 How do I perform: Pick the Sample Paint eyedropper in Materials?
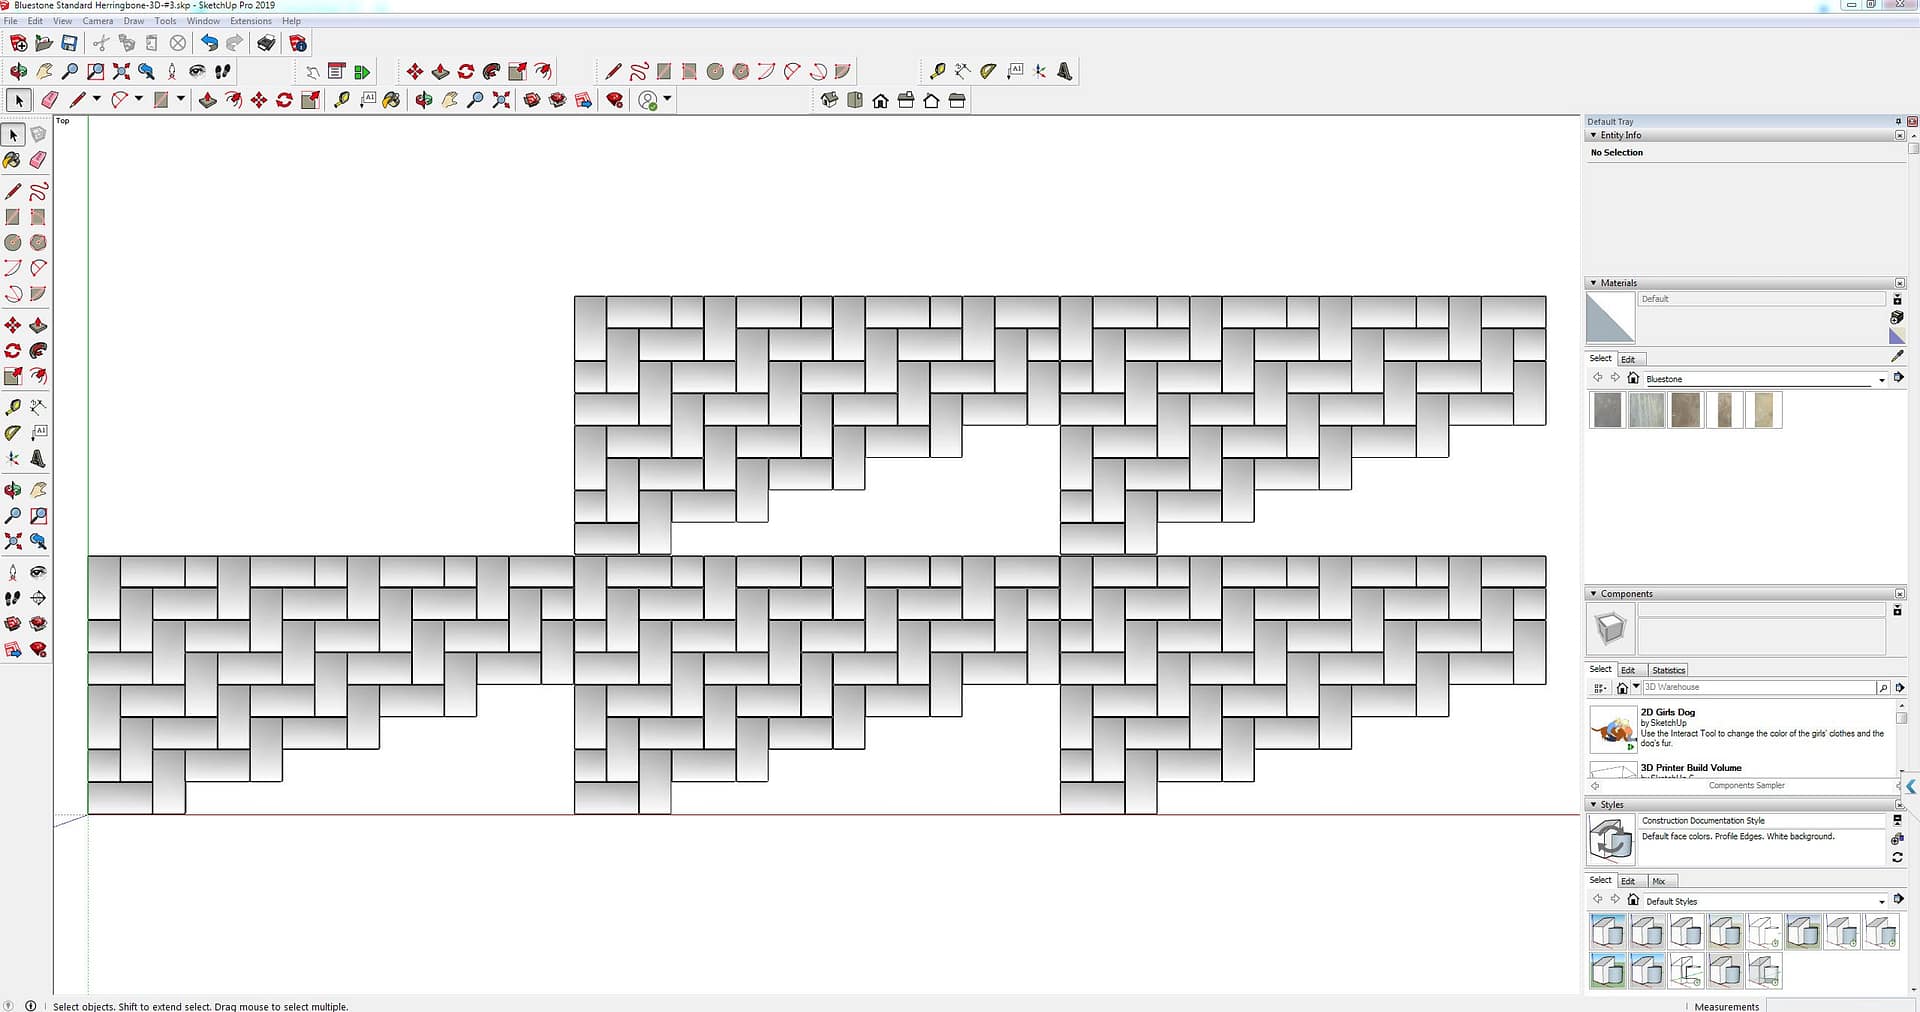1897,357
